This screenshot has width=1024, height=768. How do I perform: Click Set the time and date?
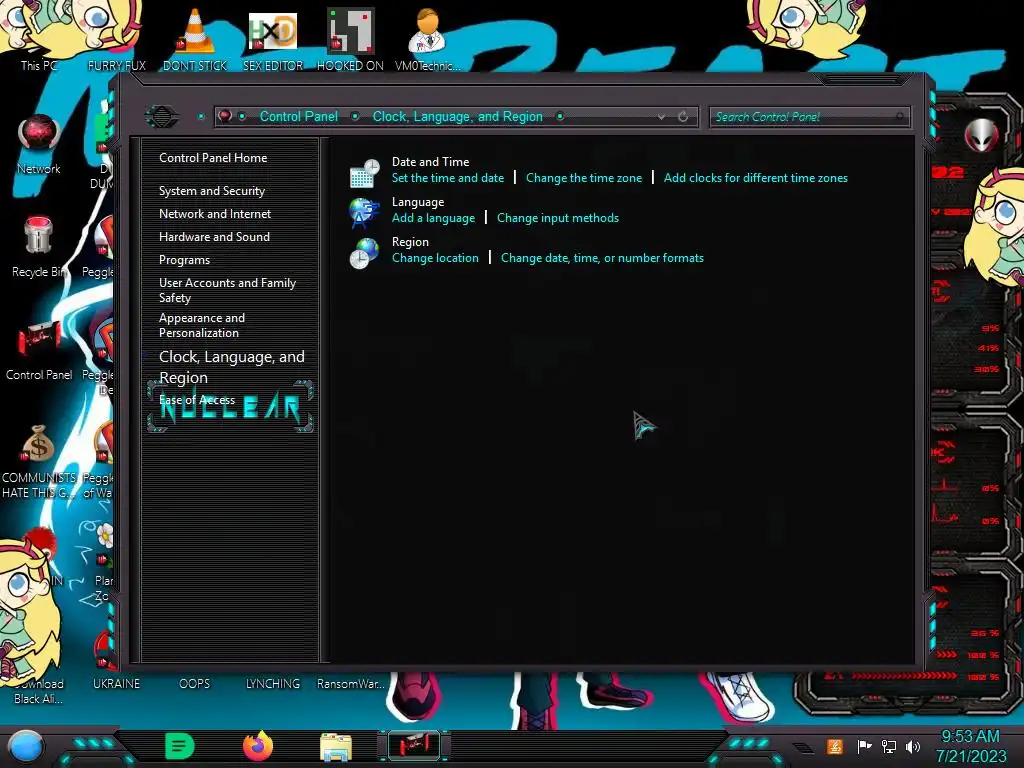pos(448,178)
